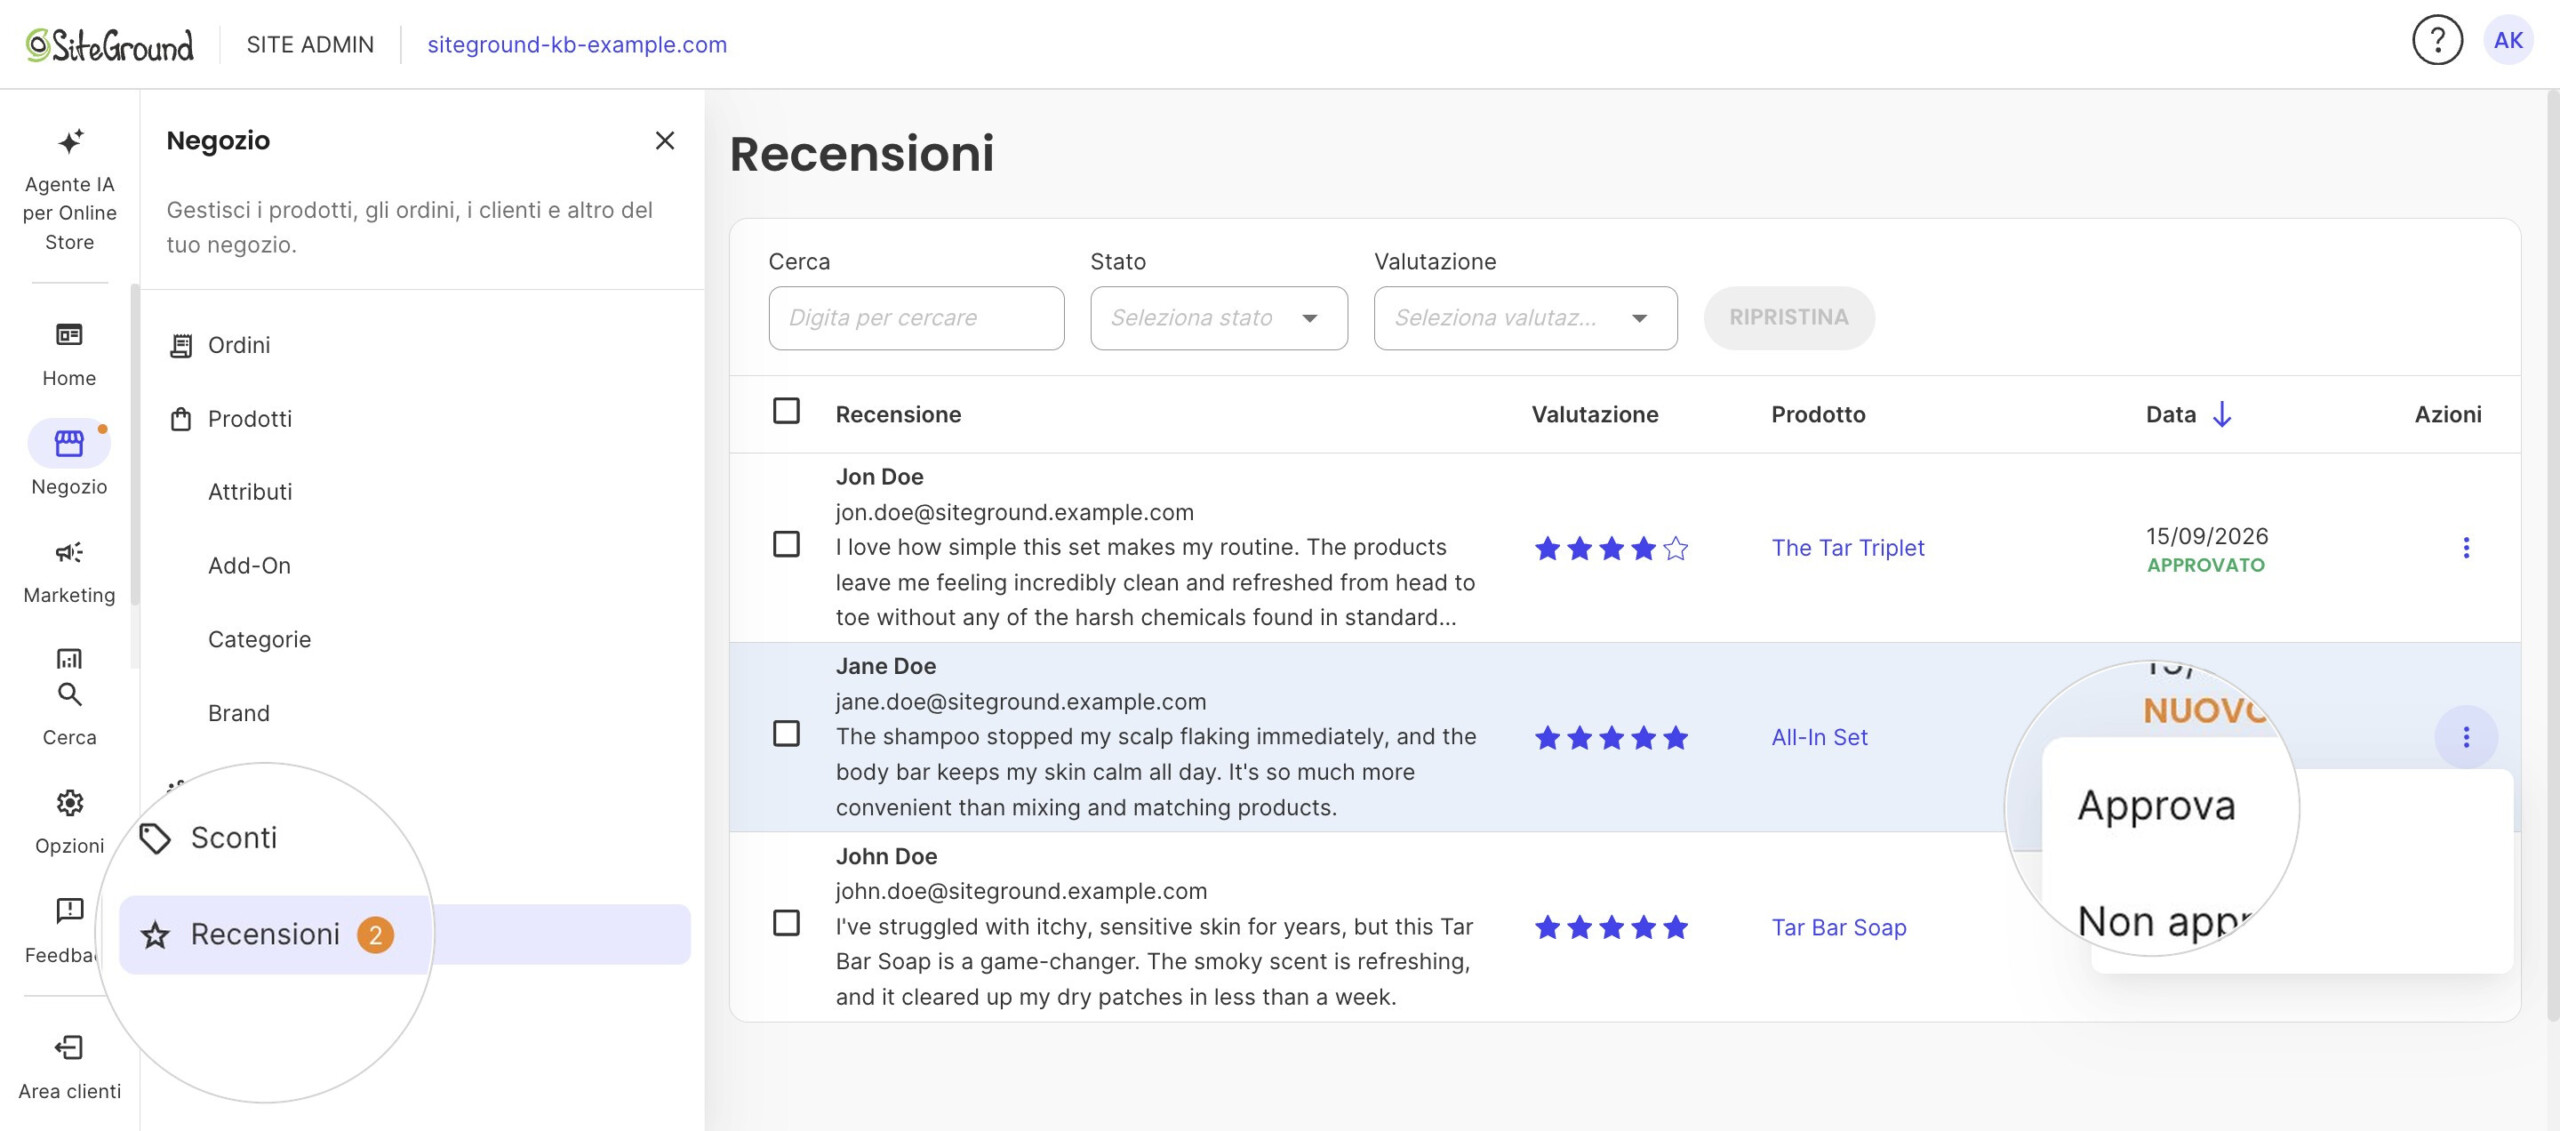2560x1131 pixels.
Task: Open Brand in the store menu
Action: tap(239, 714)
